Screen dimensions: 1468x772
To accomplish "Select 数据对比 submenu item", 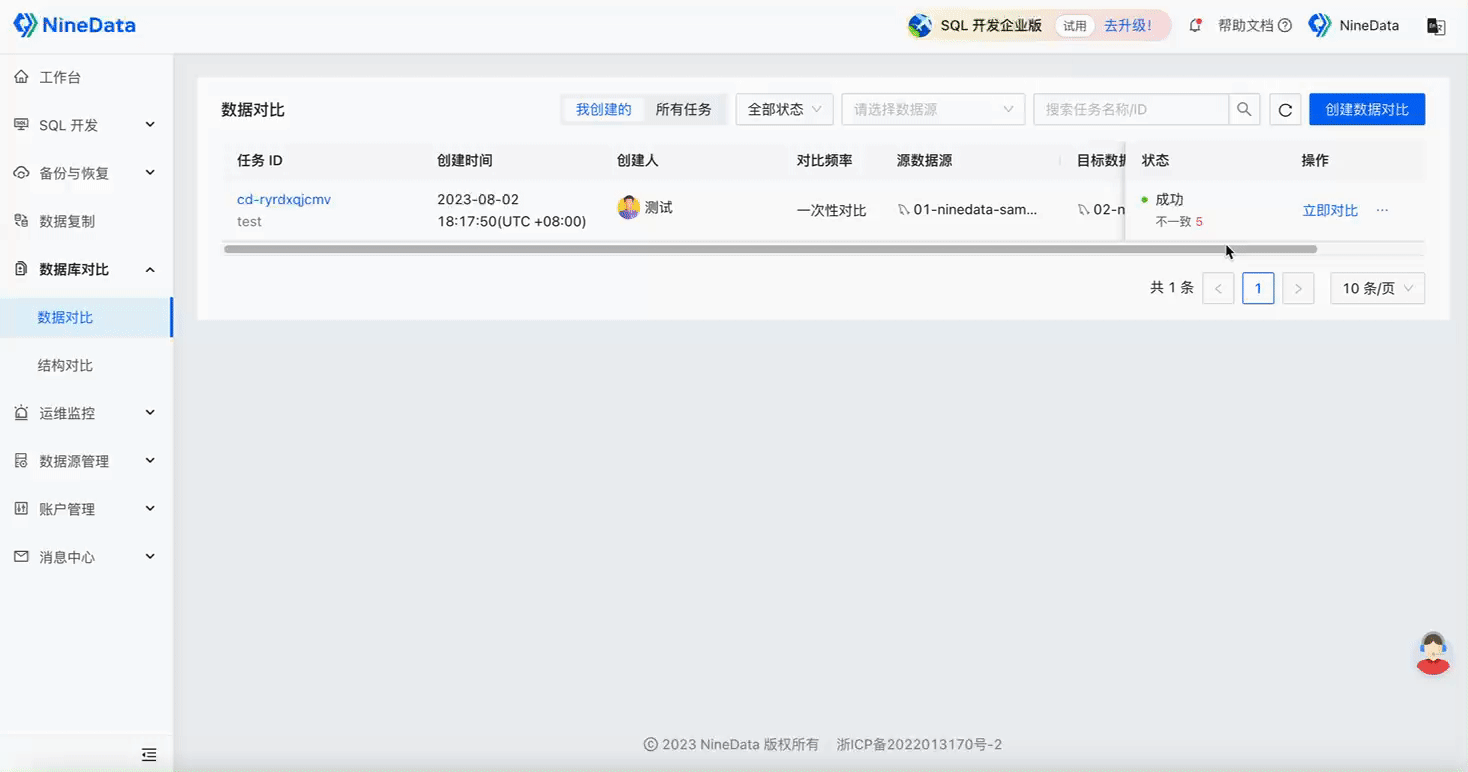I will [x=86, y=317].
